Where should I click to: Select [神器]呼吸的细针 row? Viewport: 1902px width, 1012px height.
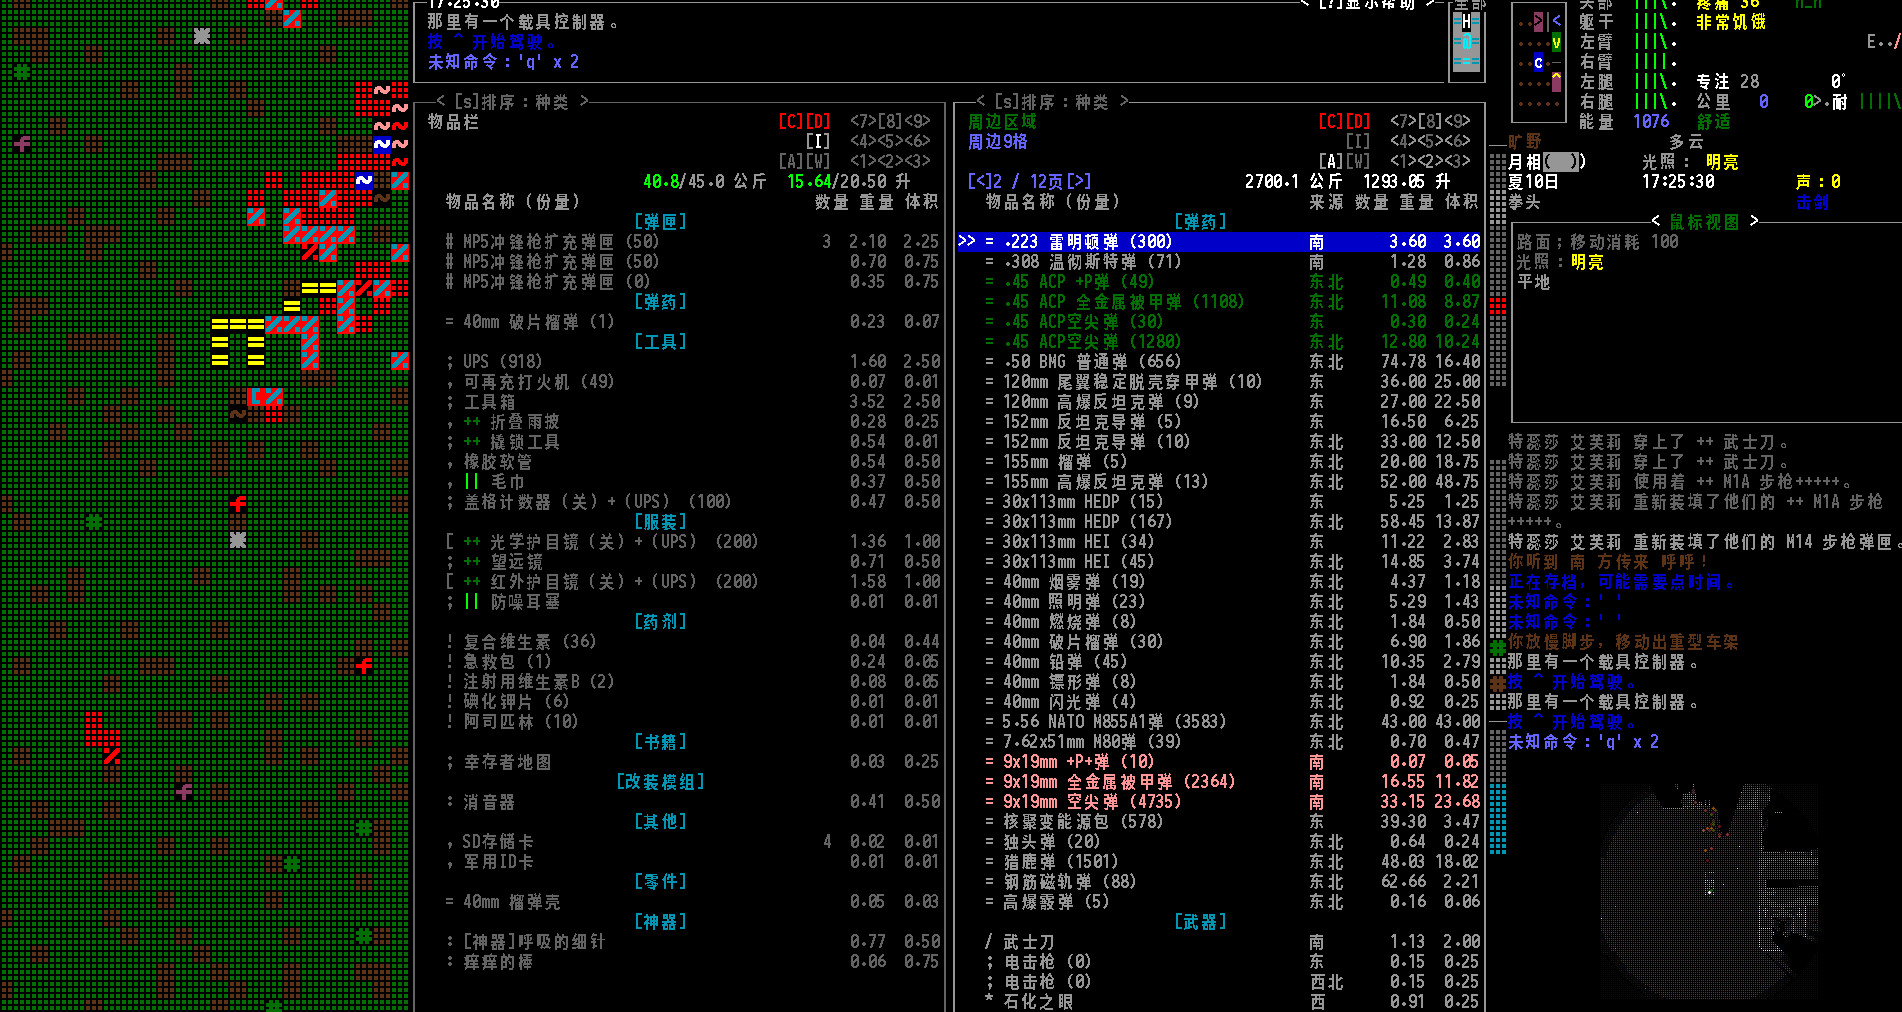point(690,942)
